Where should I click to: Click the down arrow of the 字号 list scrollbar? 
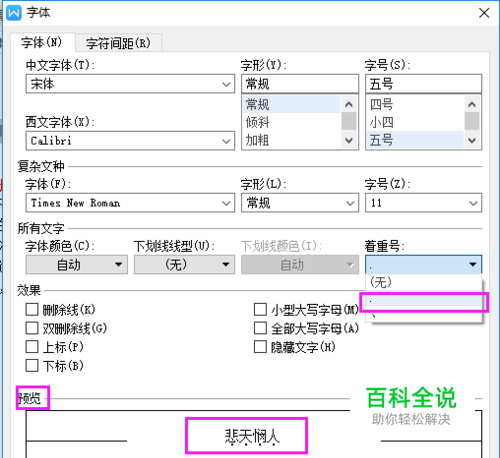point(472,140)
